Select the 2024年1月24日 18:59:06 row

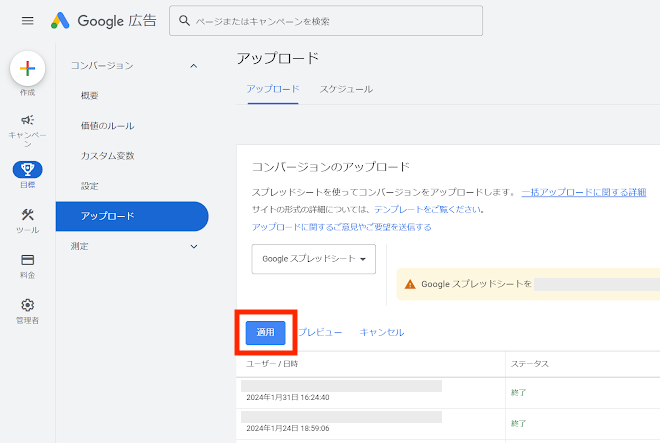[x=448, y=424]
